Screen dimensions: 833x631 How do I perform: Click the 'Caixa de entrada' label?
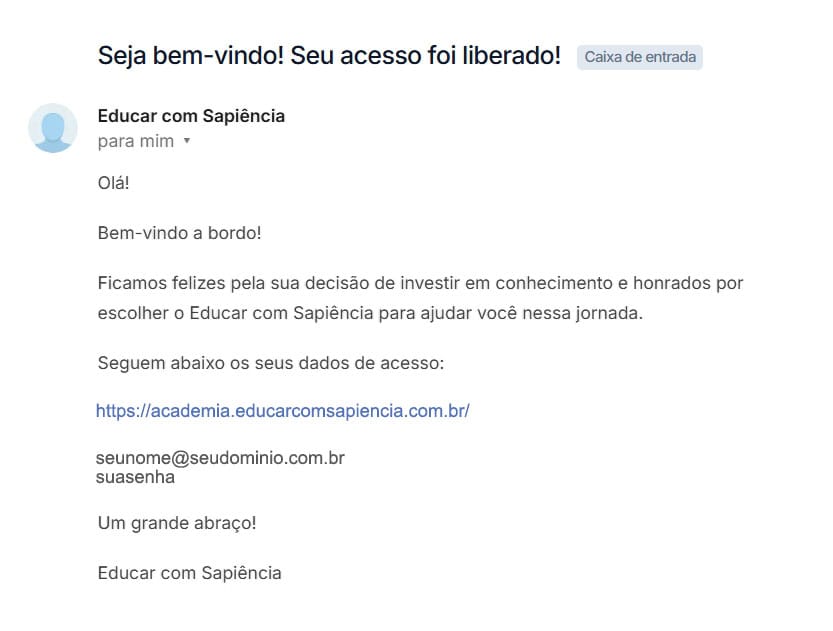pyautogui.click(x=639, y=57)
